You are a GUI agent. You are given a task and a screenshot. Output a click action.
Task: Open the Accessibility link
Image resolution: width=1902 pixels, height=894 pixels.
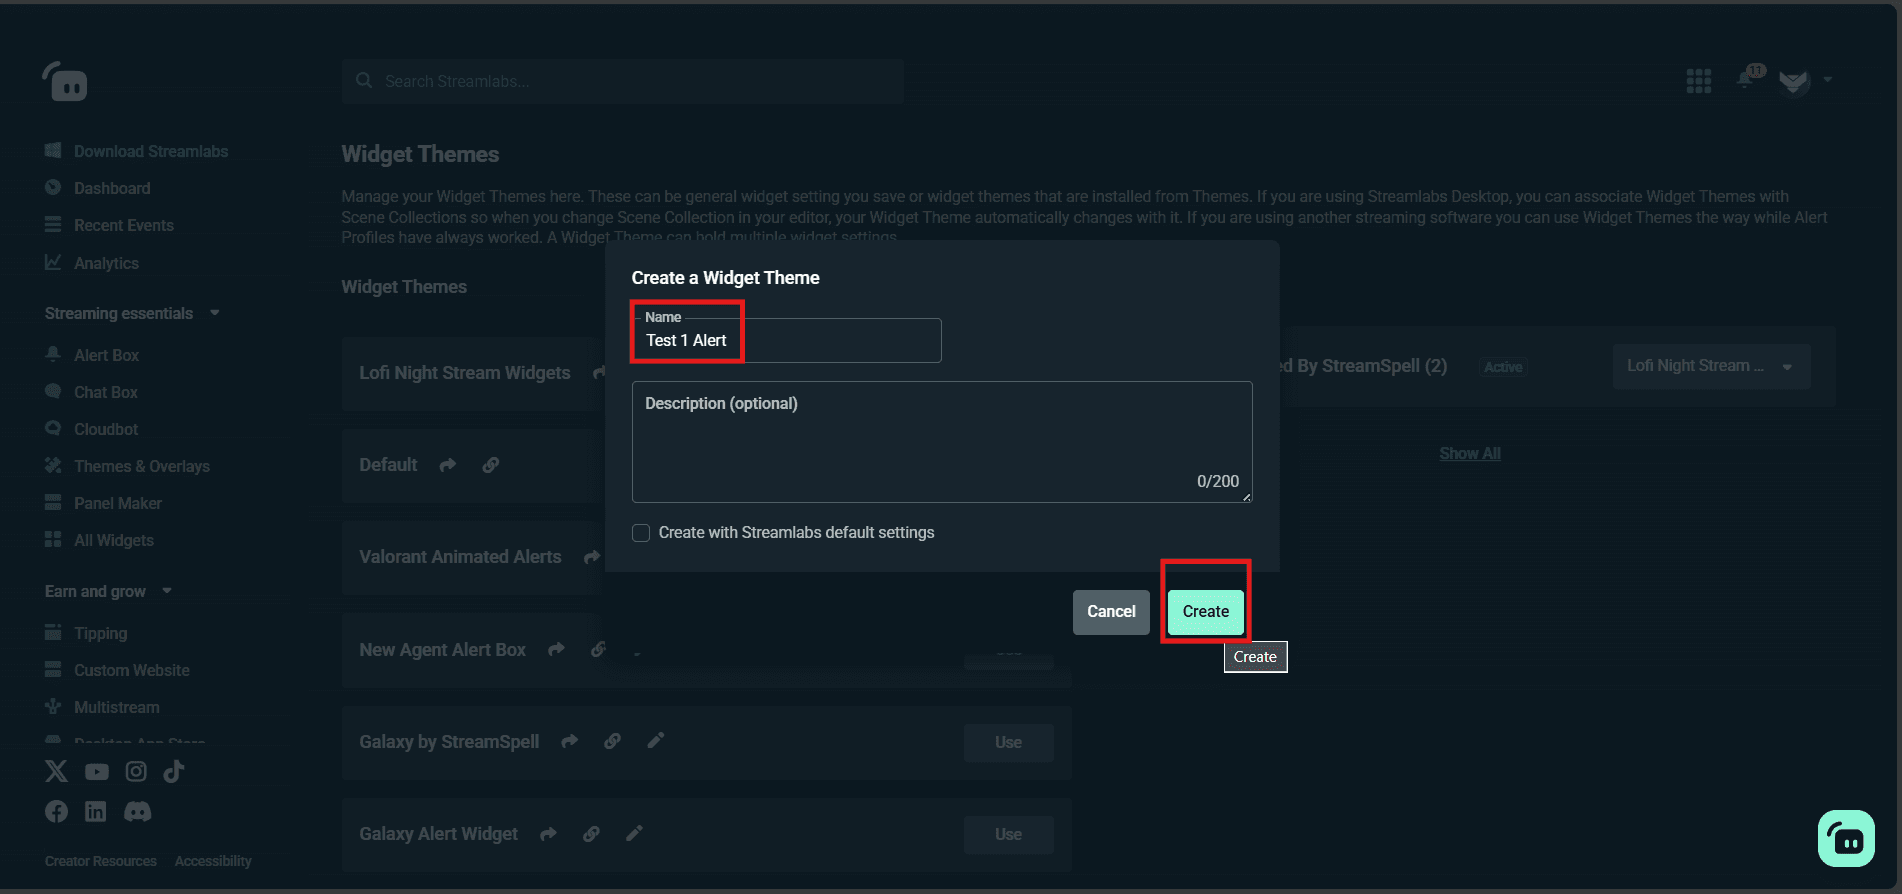[x=213, y=861]
